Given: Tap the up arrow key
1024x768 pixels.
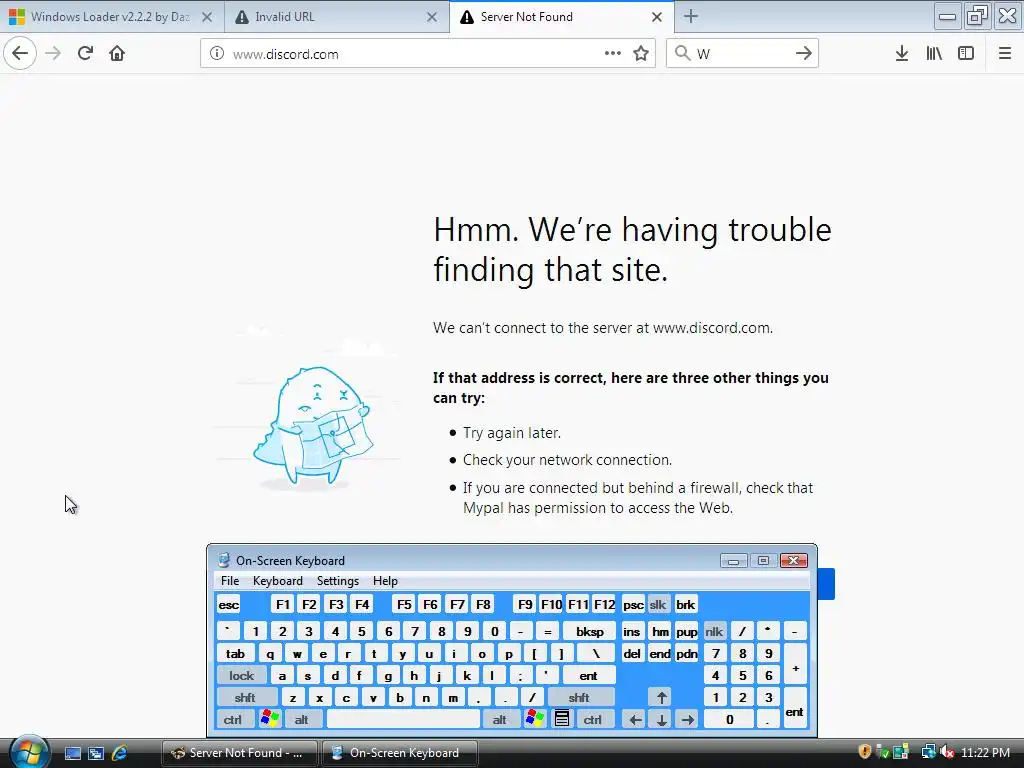Looking at the screenshot, I should (662, 697).
